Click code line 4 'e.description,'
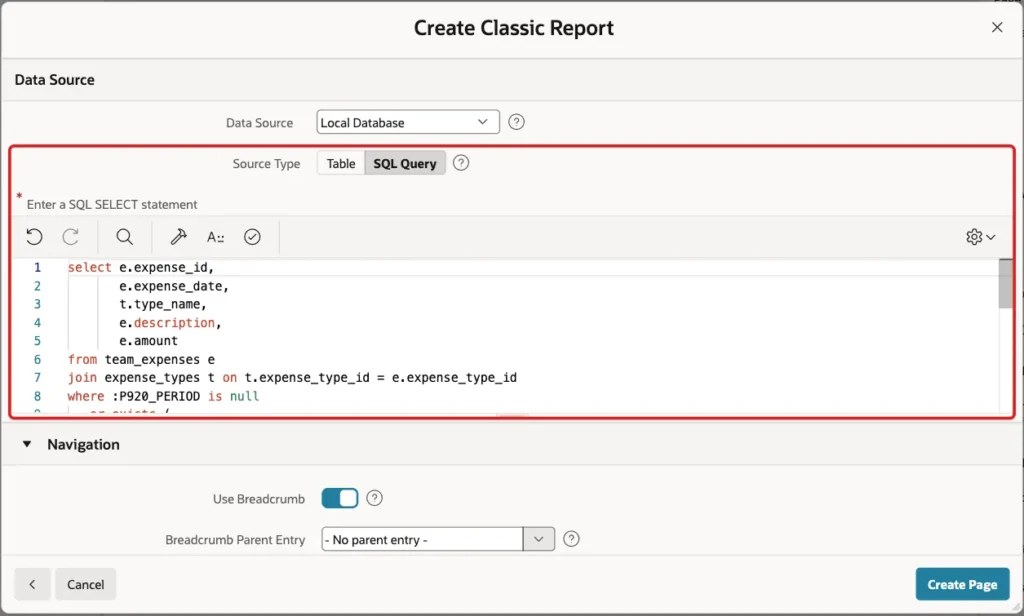Viewport: 1024px width, 616px height. point(170,323)
